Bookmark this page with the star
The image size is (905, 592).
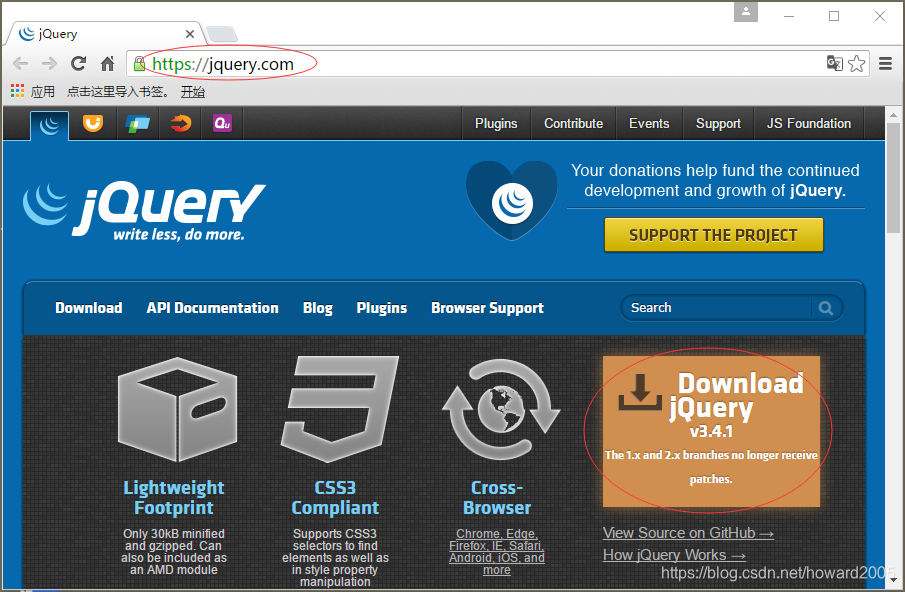tap(857, 63)
